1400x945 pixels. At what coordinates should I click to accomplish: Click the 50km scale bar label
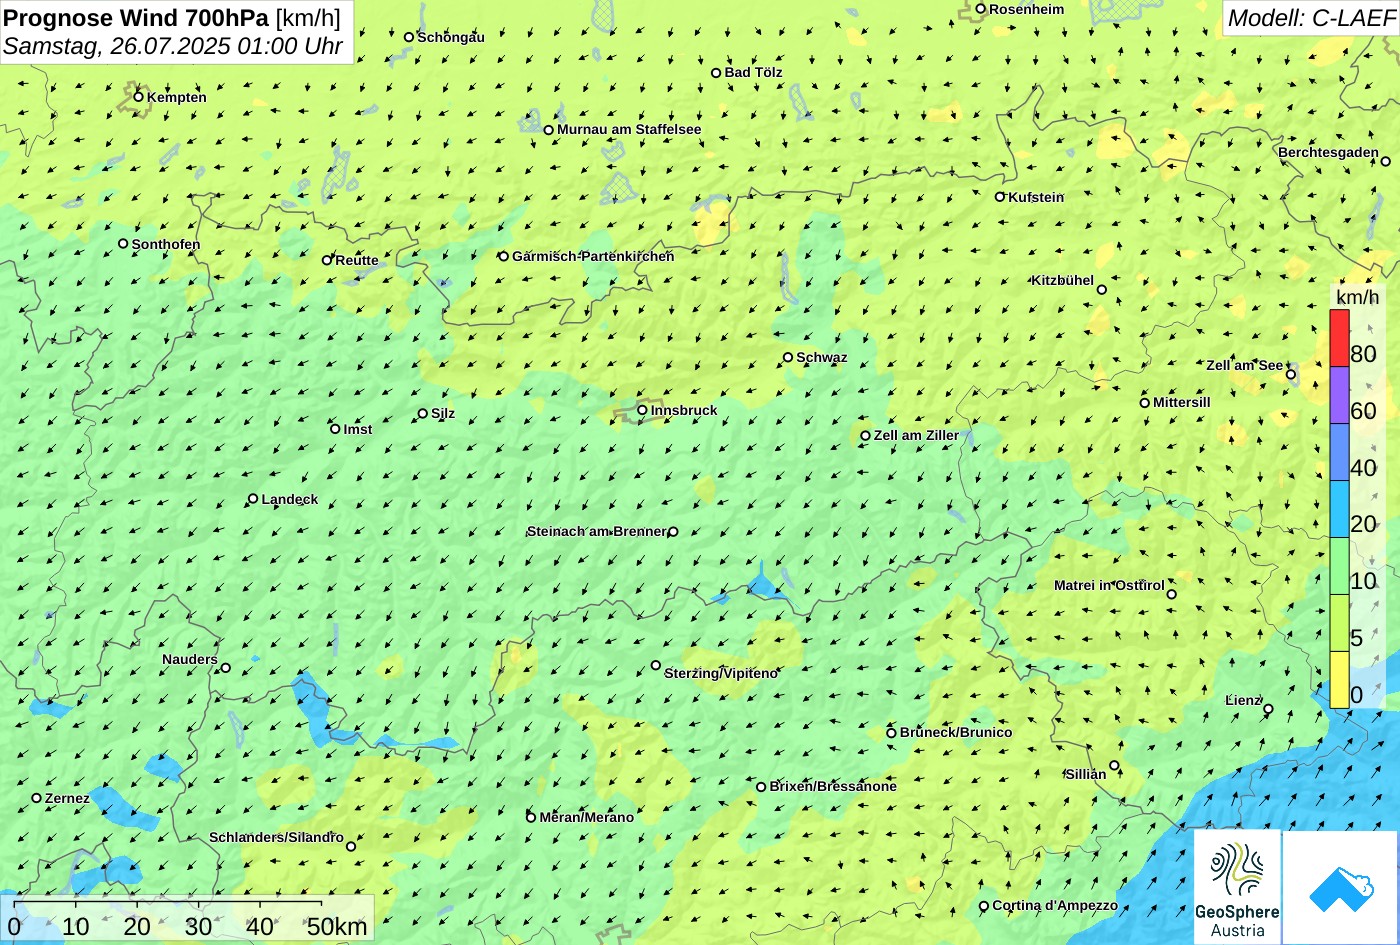pos(337,926)
